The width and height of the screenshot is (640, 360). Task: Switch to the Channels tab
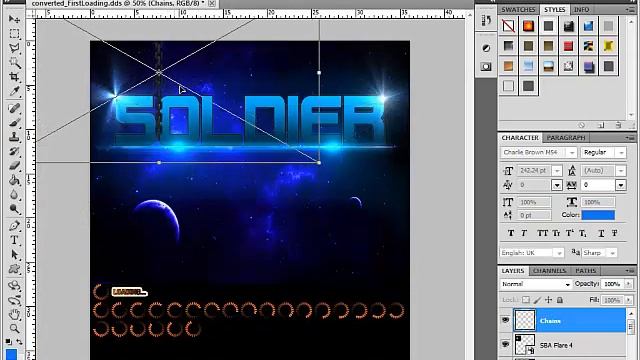(x=549, y=271)
